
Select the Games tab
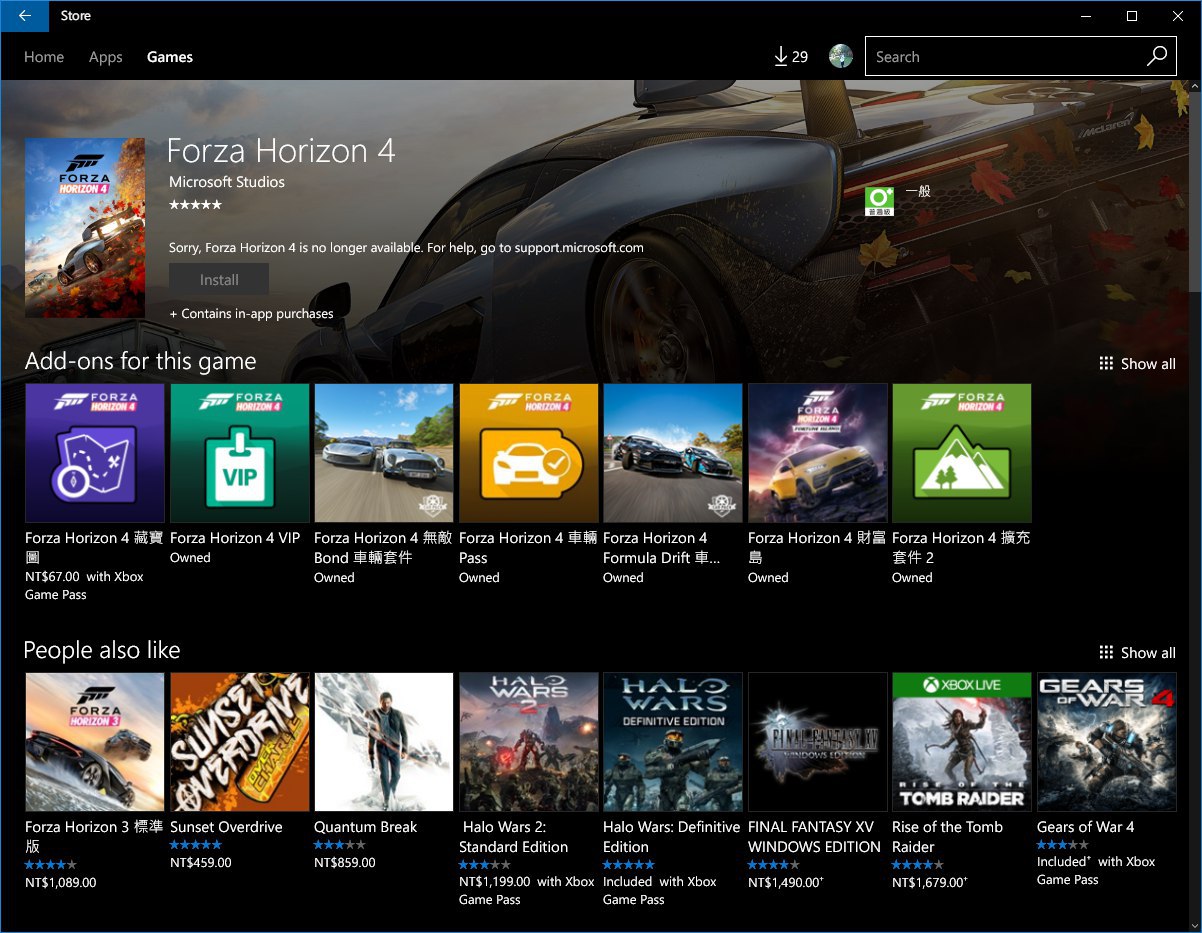pyautogui.click(x=170, y=57)
